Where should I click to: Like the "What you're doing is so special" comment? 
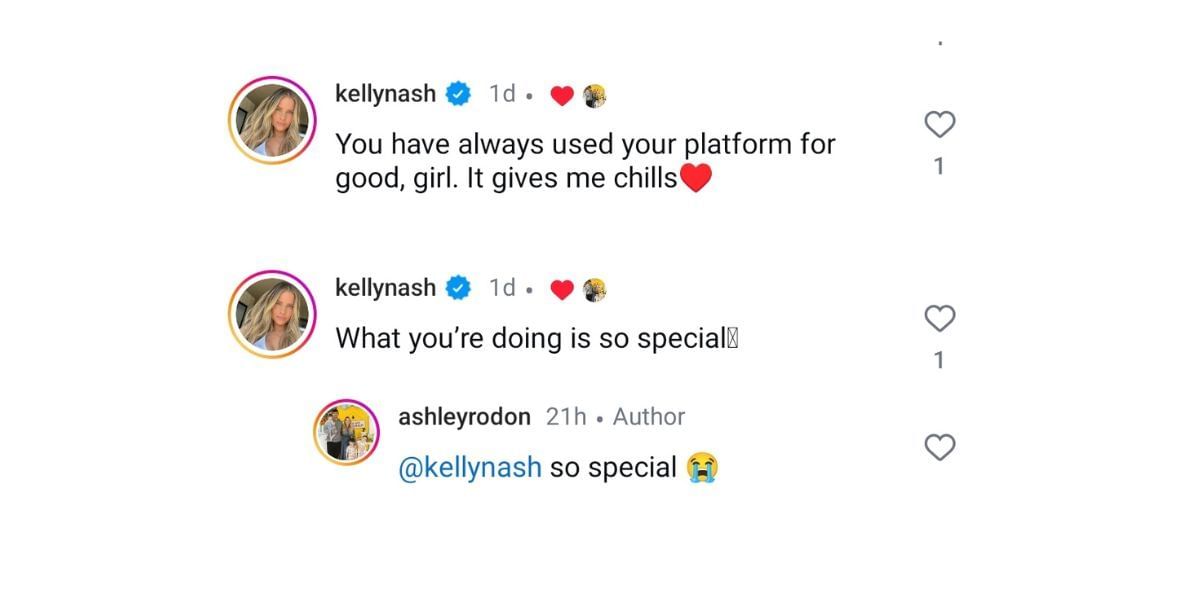pyautogui.click(x=939, y=319)
